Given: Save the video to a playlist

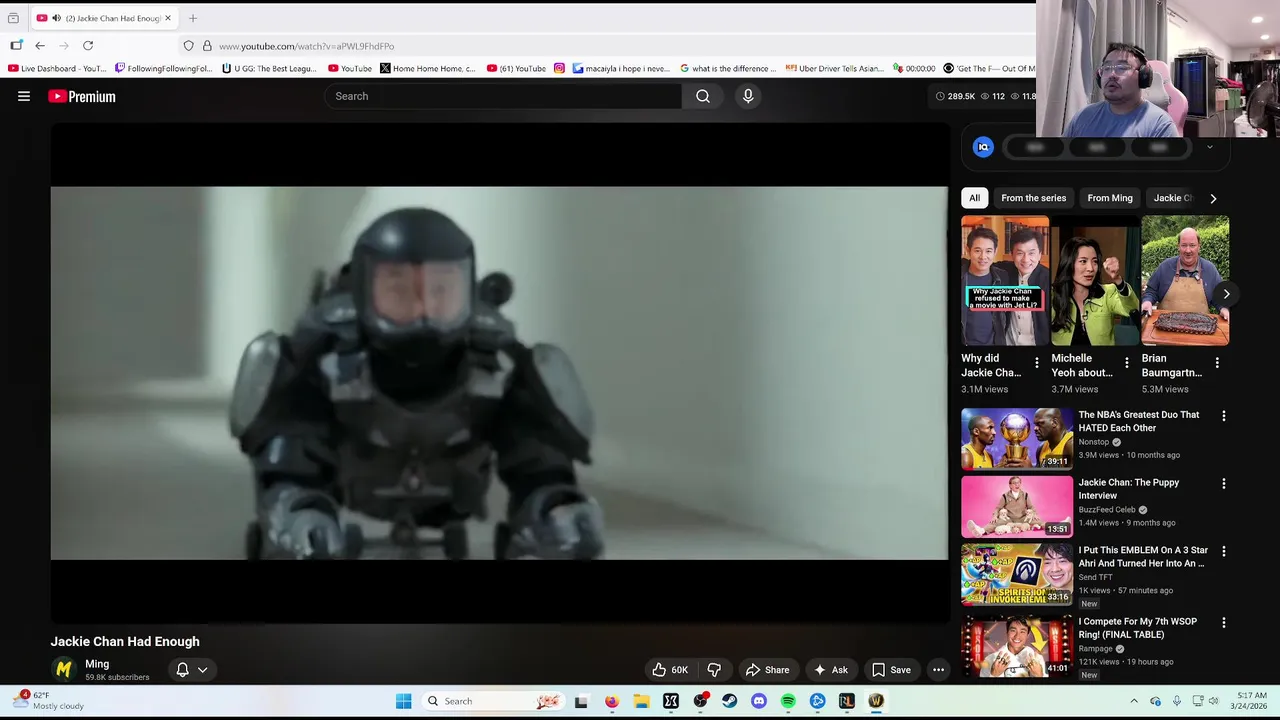Looking at the screenshot, I should tap(891, 670).
